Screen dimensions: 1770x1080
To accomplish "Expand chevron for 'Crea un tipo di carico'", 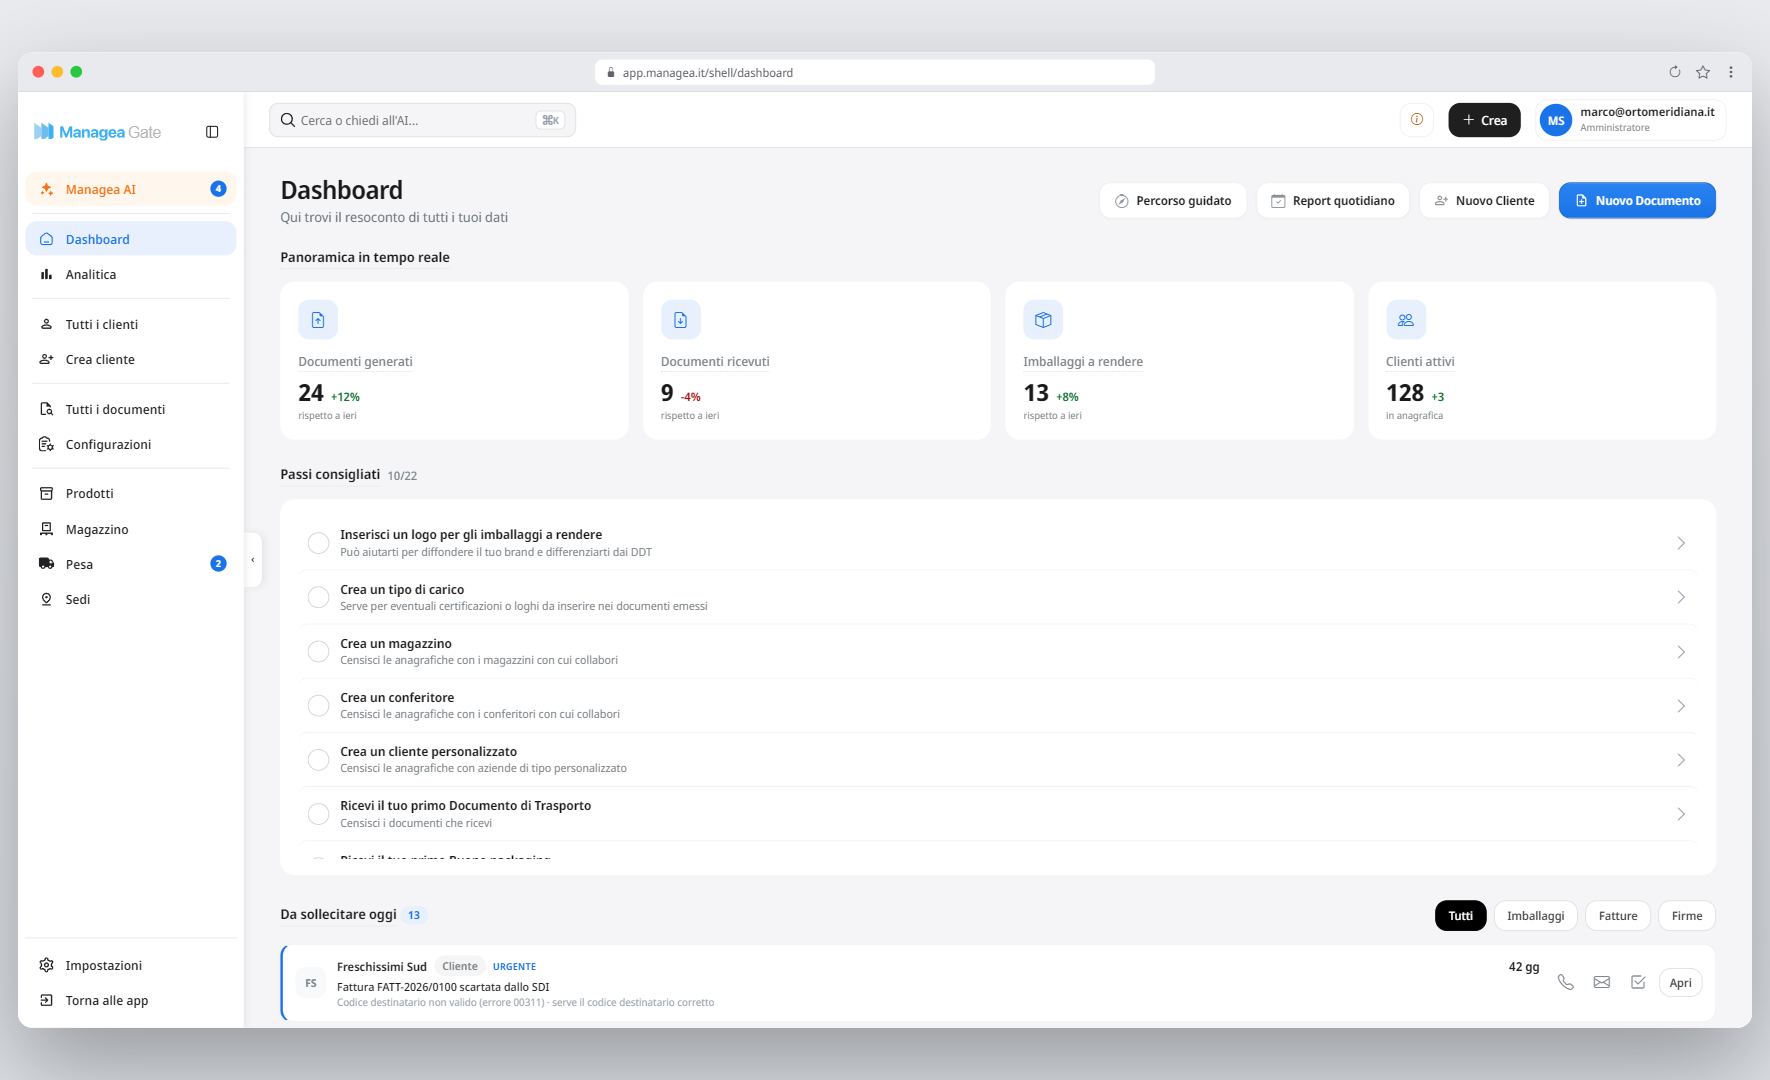I will click(x=1681, y=597).
